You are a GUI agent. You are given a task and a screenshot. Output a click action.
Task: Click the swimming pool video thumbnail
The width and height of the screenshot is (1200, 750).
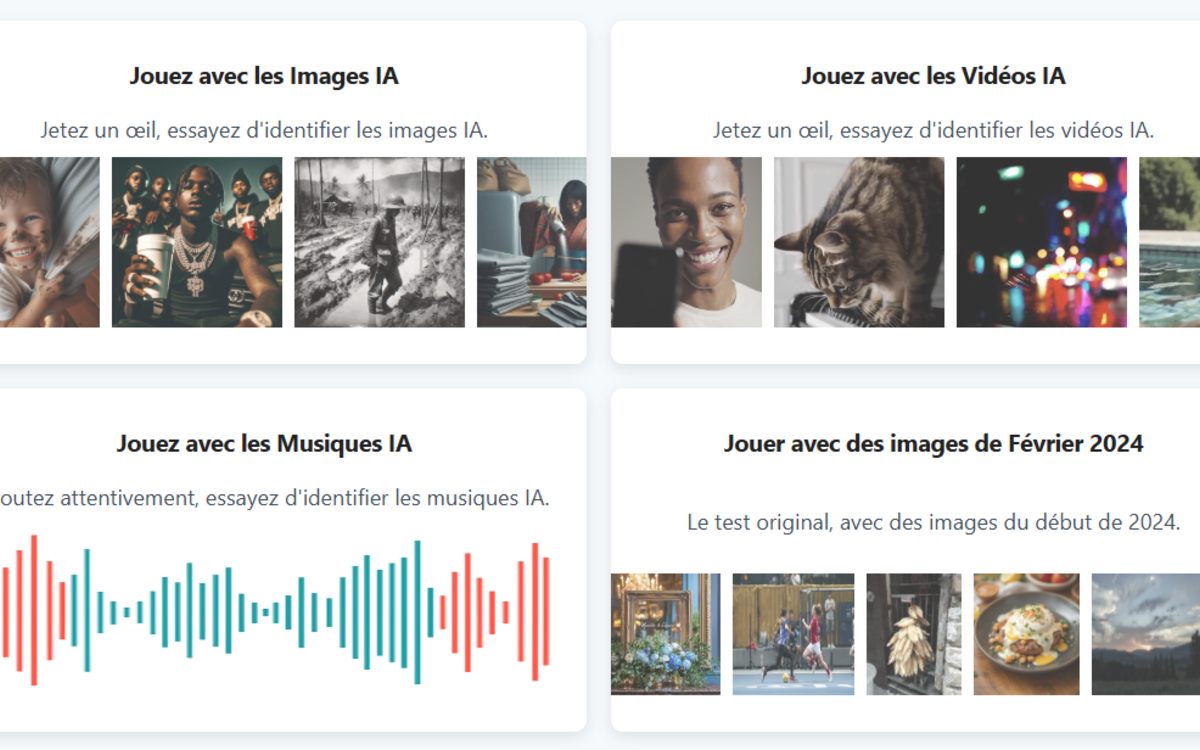point(1170,242)
